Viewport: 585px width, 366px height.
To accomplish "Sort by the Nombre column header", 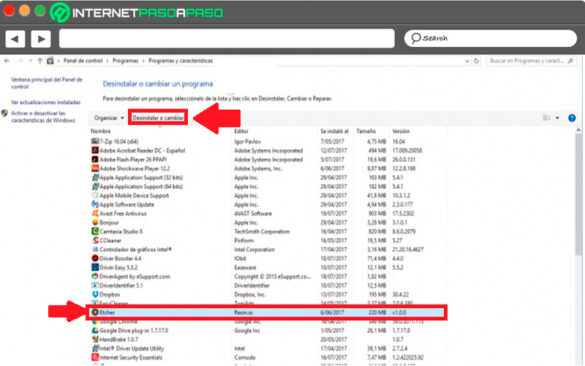I will click(101, 131).
